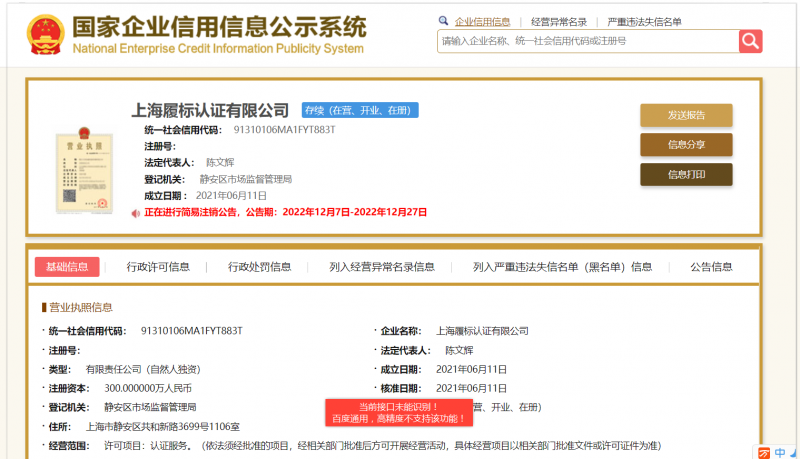The width and height of the screenshot is (800, 459).
Task: Click the national emblem logo
Action: point(46,34)
